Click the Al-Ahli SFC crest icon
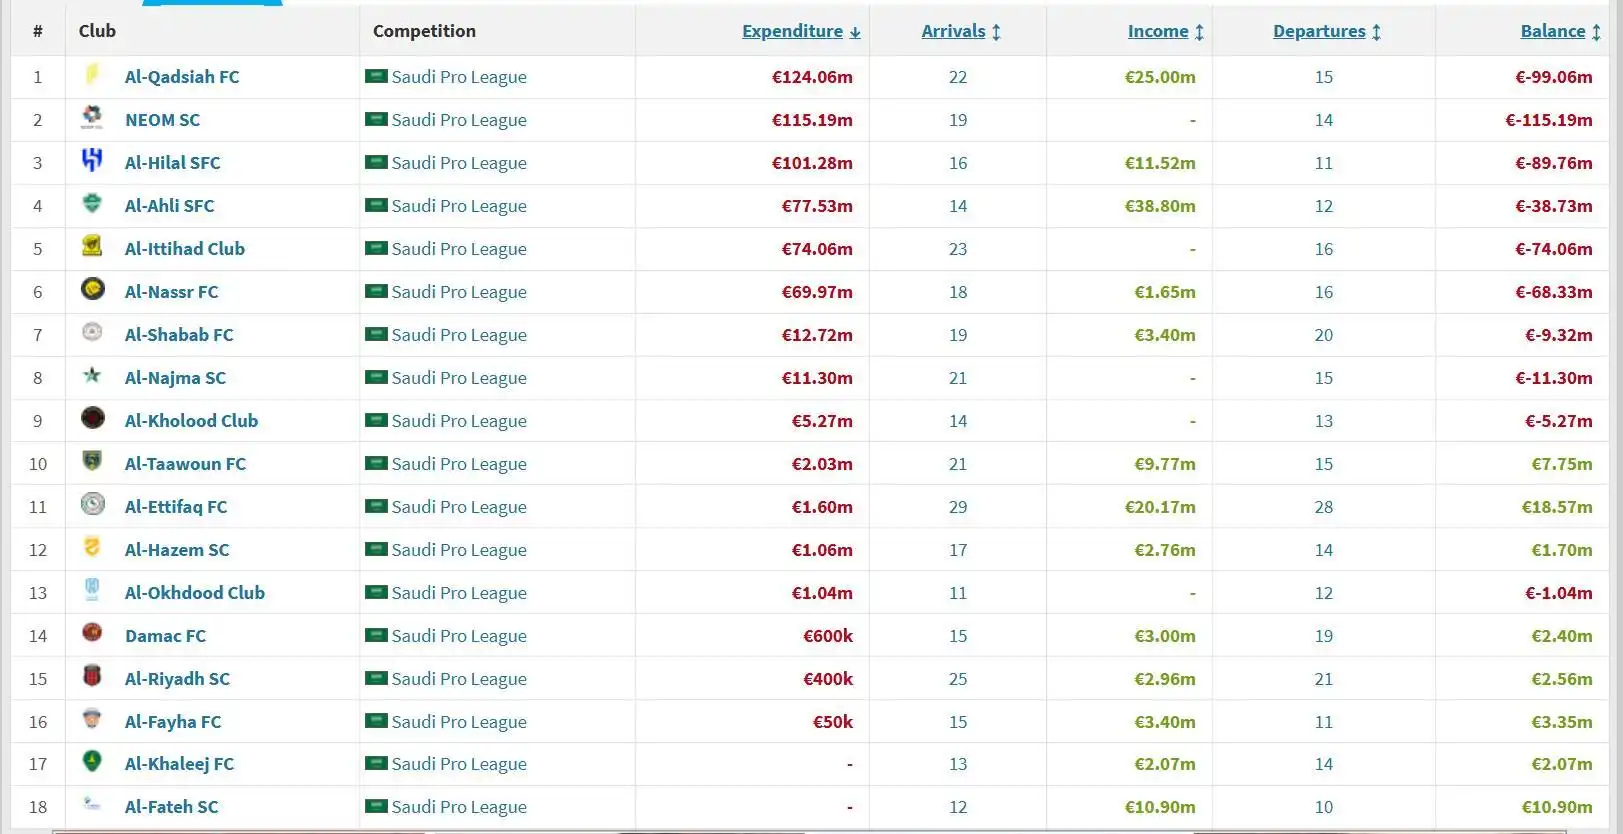Screen dimensions: 1623x834 click(92, 204)
